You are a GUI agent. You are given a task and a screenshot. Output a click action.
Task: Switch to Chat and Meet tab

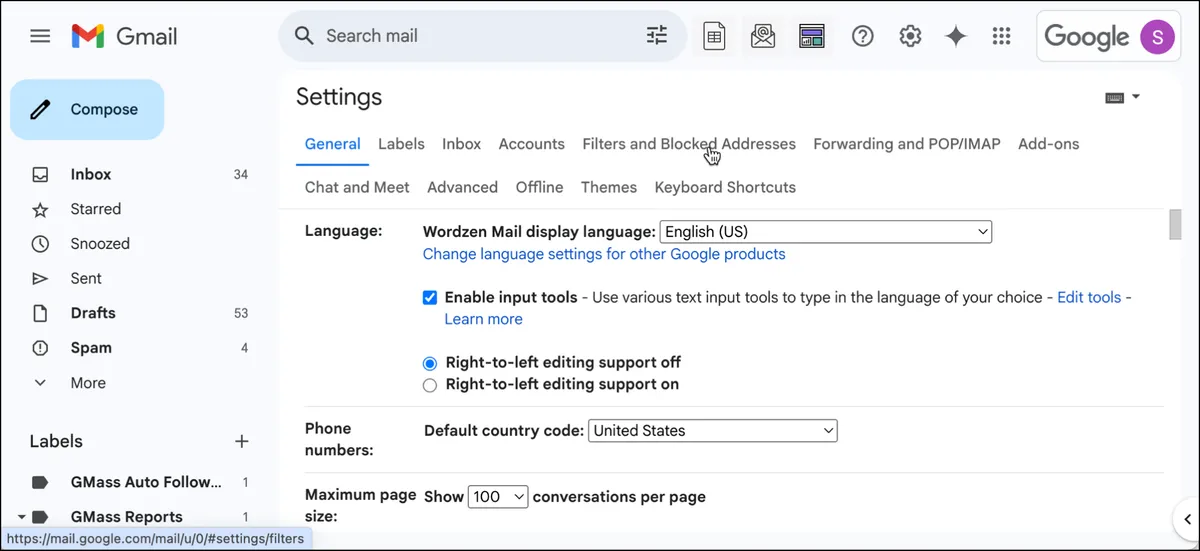click(x=357, y=187)
